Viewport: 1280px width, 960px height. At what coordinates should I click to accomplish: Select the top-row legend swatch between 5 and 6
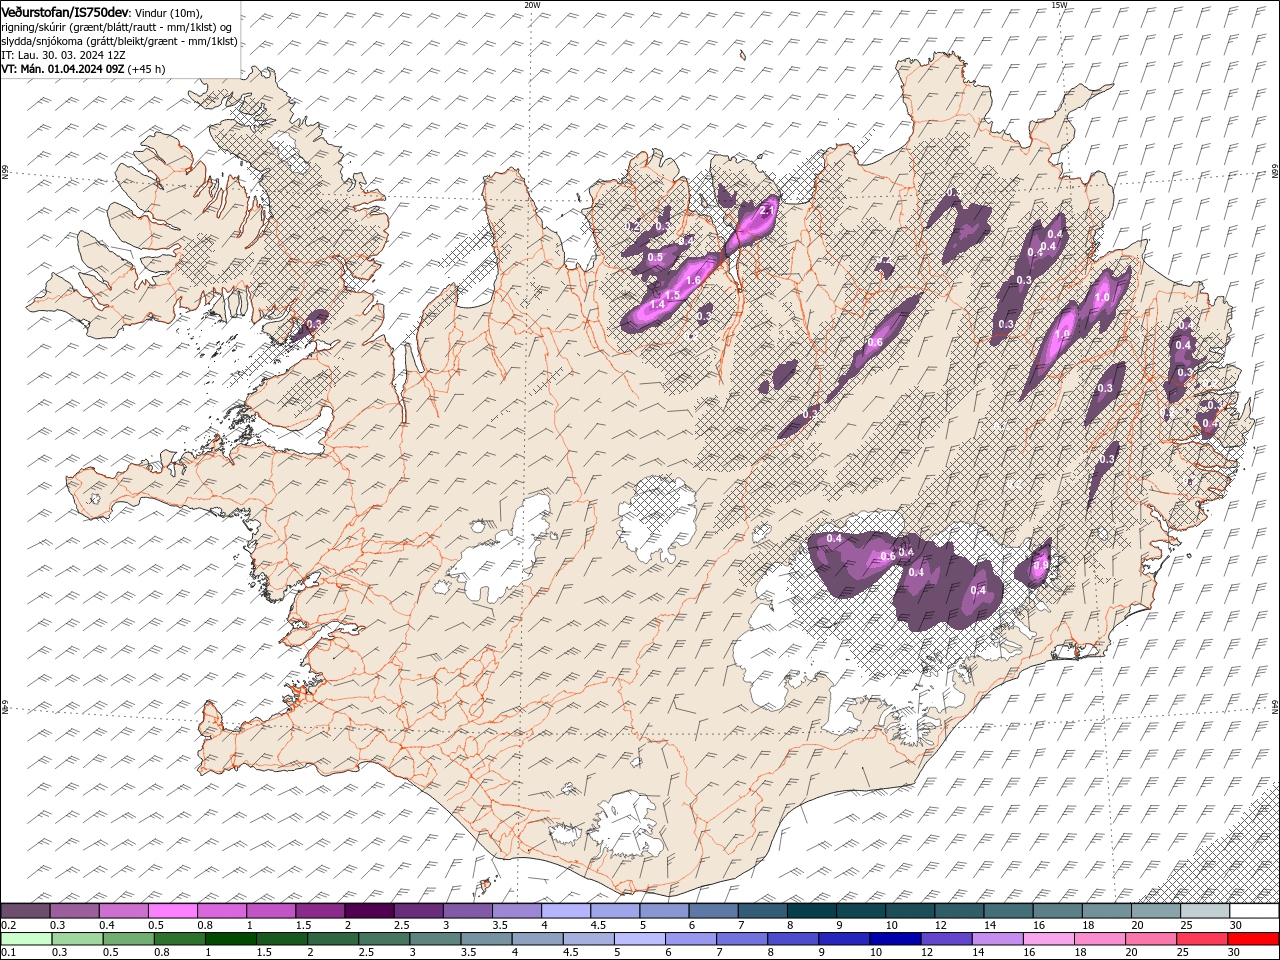coord(664,911)
